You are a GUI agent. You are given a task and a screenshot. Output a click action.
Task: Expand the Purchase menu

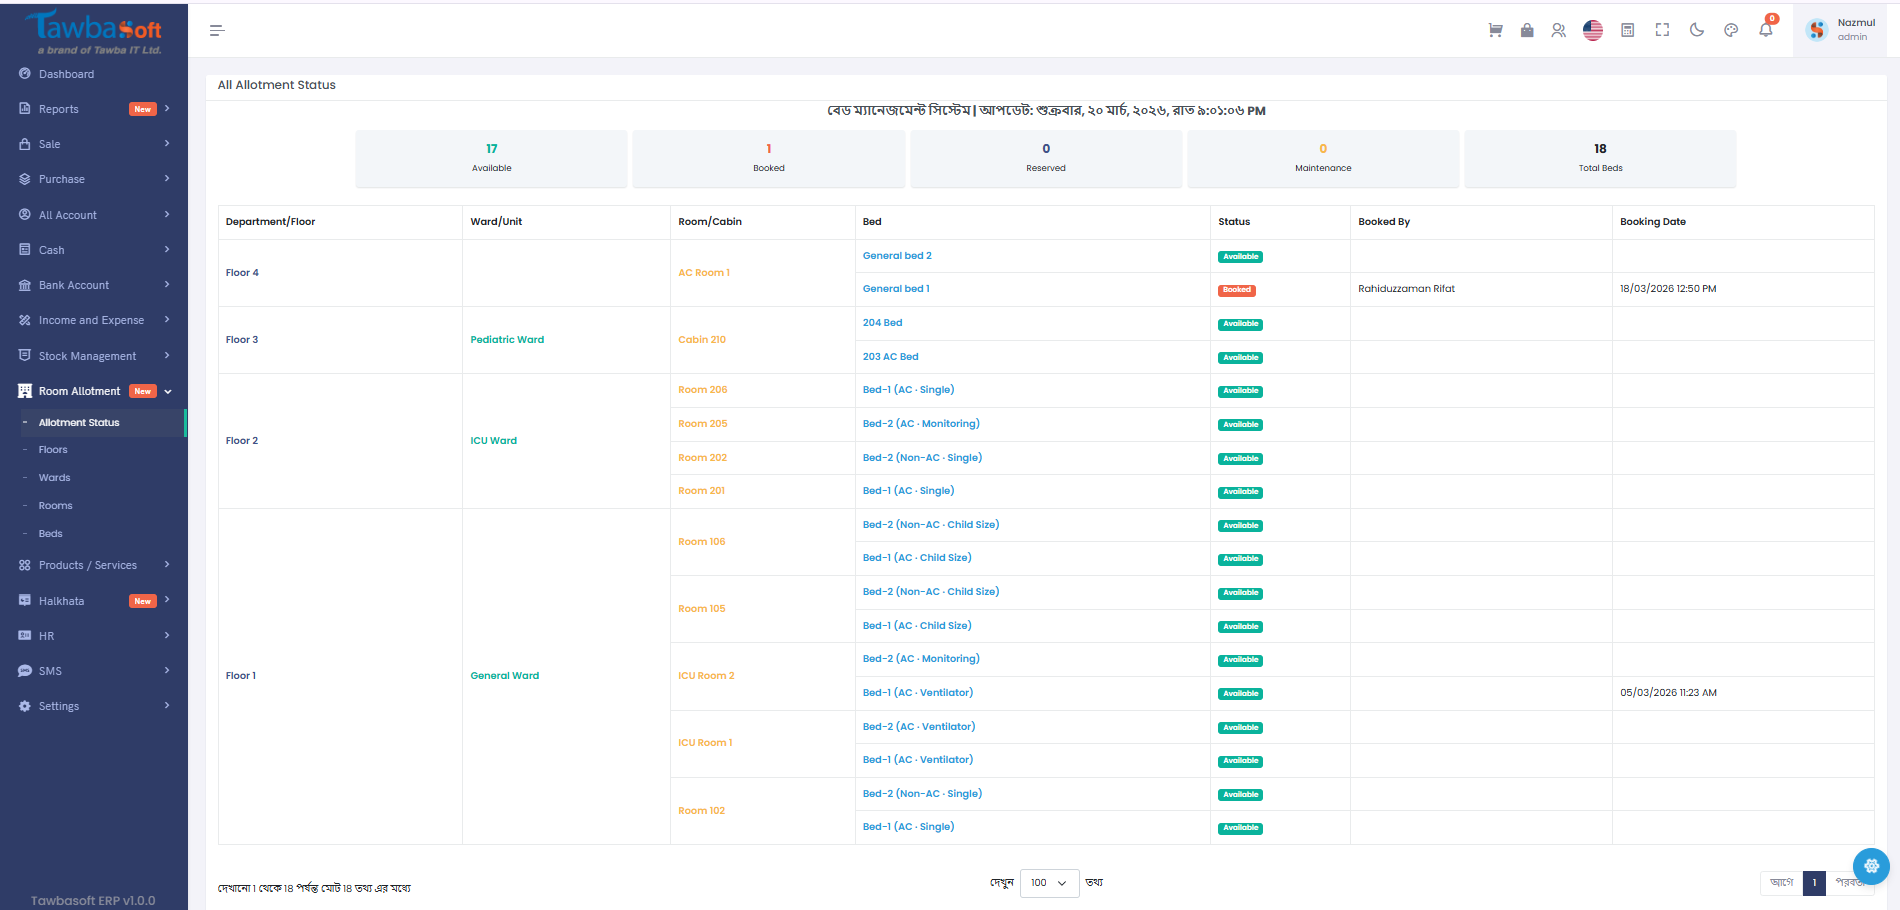[94, 179]
